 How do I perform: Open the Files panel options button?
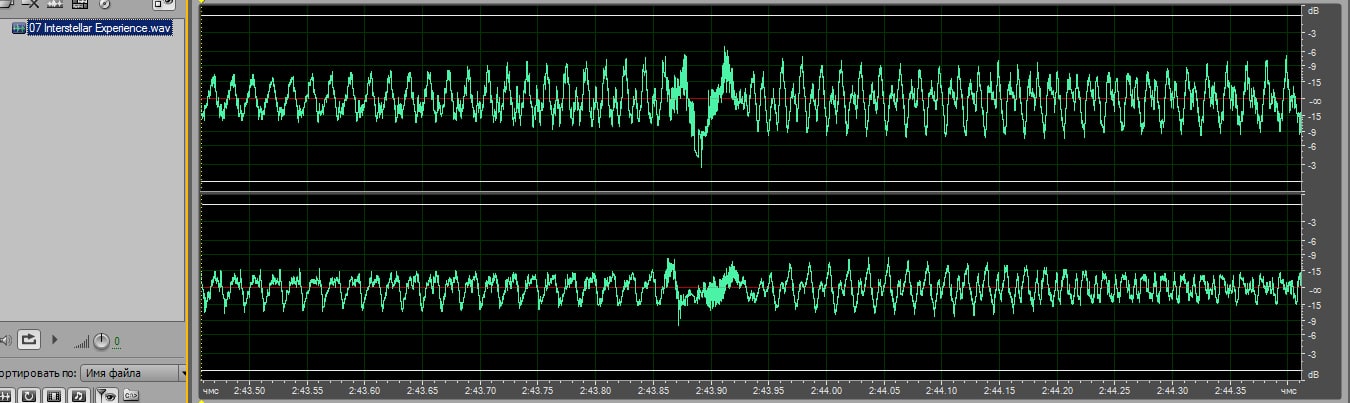coord(163,4)
